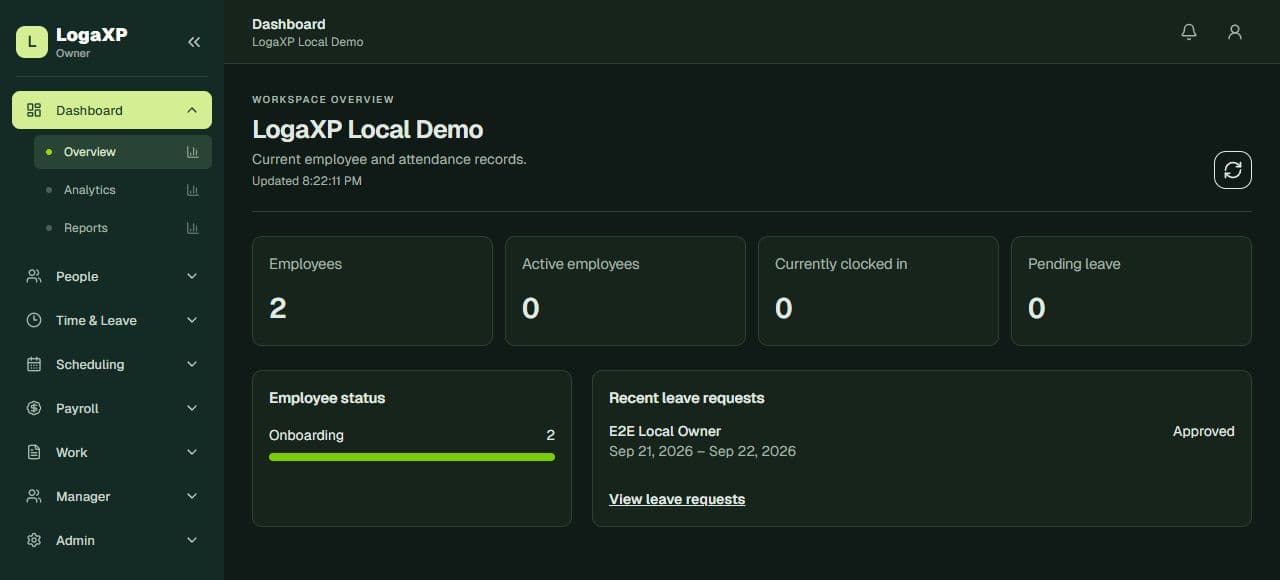This screenshot has width=1280, height=580.
Task: Click the Onboarding green progress bar
Action: [x=412, y=457]
